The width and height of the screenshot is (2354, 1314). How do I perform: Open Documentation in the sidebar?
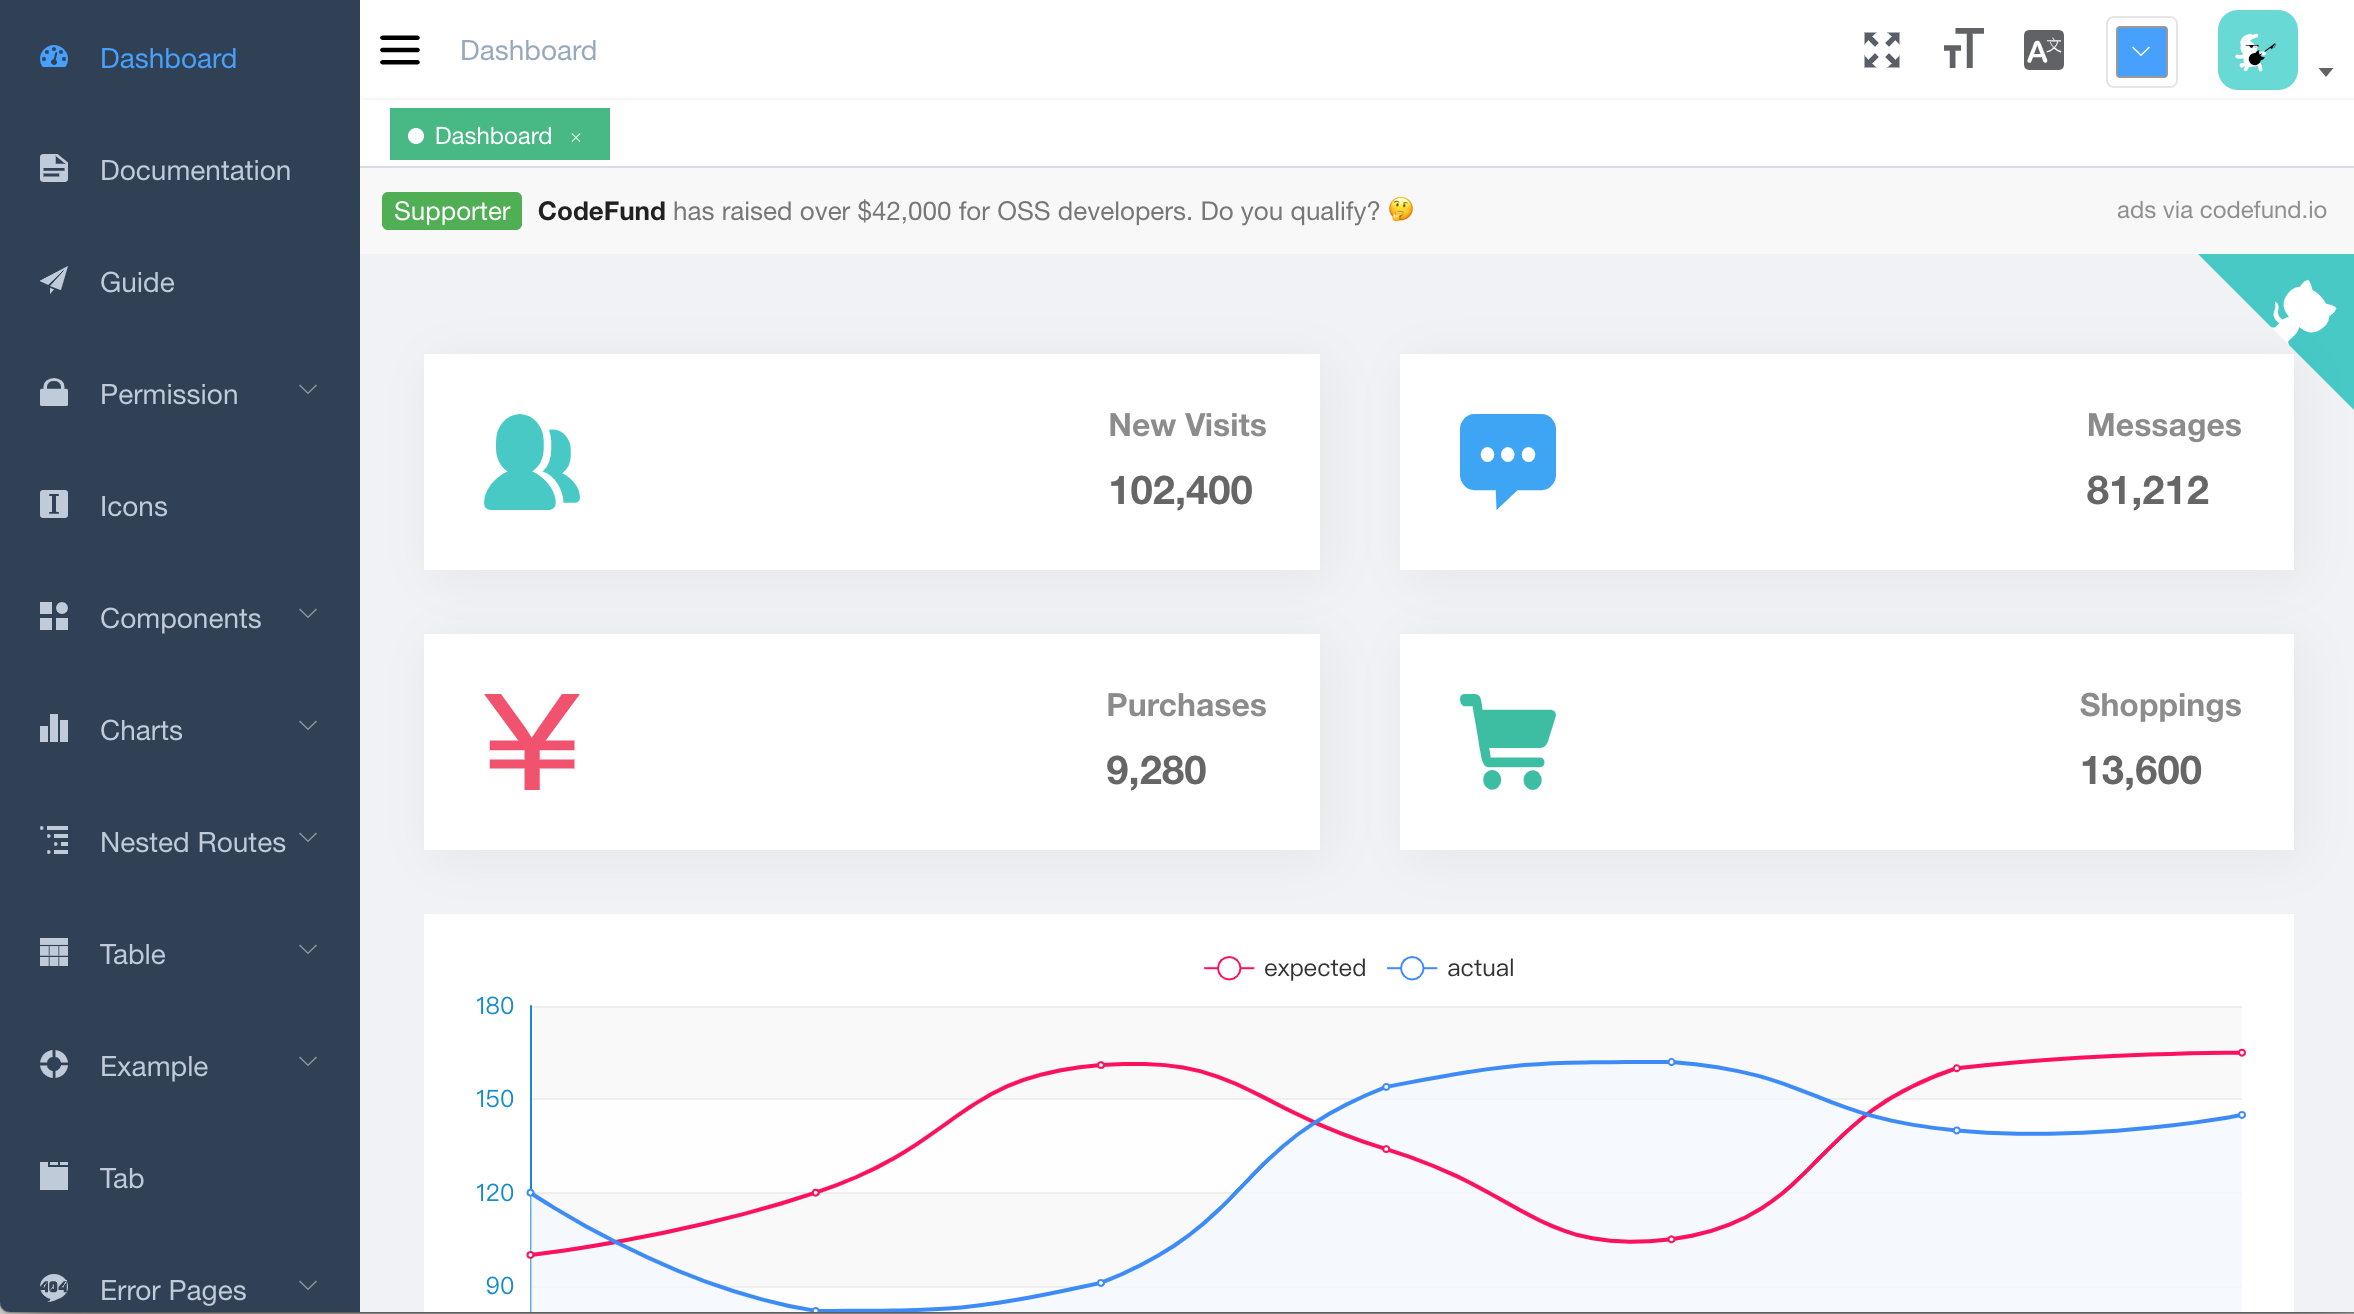click(195, 170)
